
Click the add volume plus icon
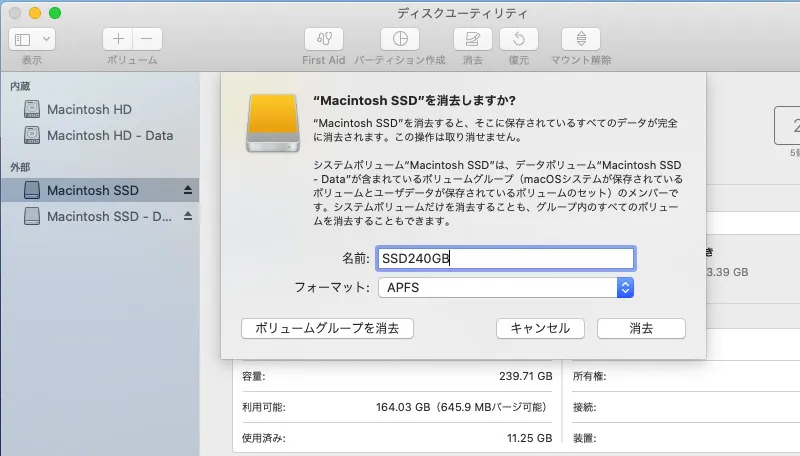(x=118, y=39)
